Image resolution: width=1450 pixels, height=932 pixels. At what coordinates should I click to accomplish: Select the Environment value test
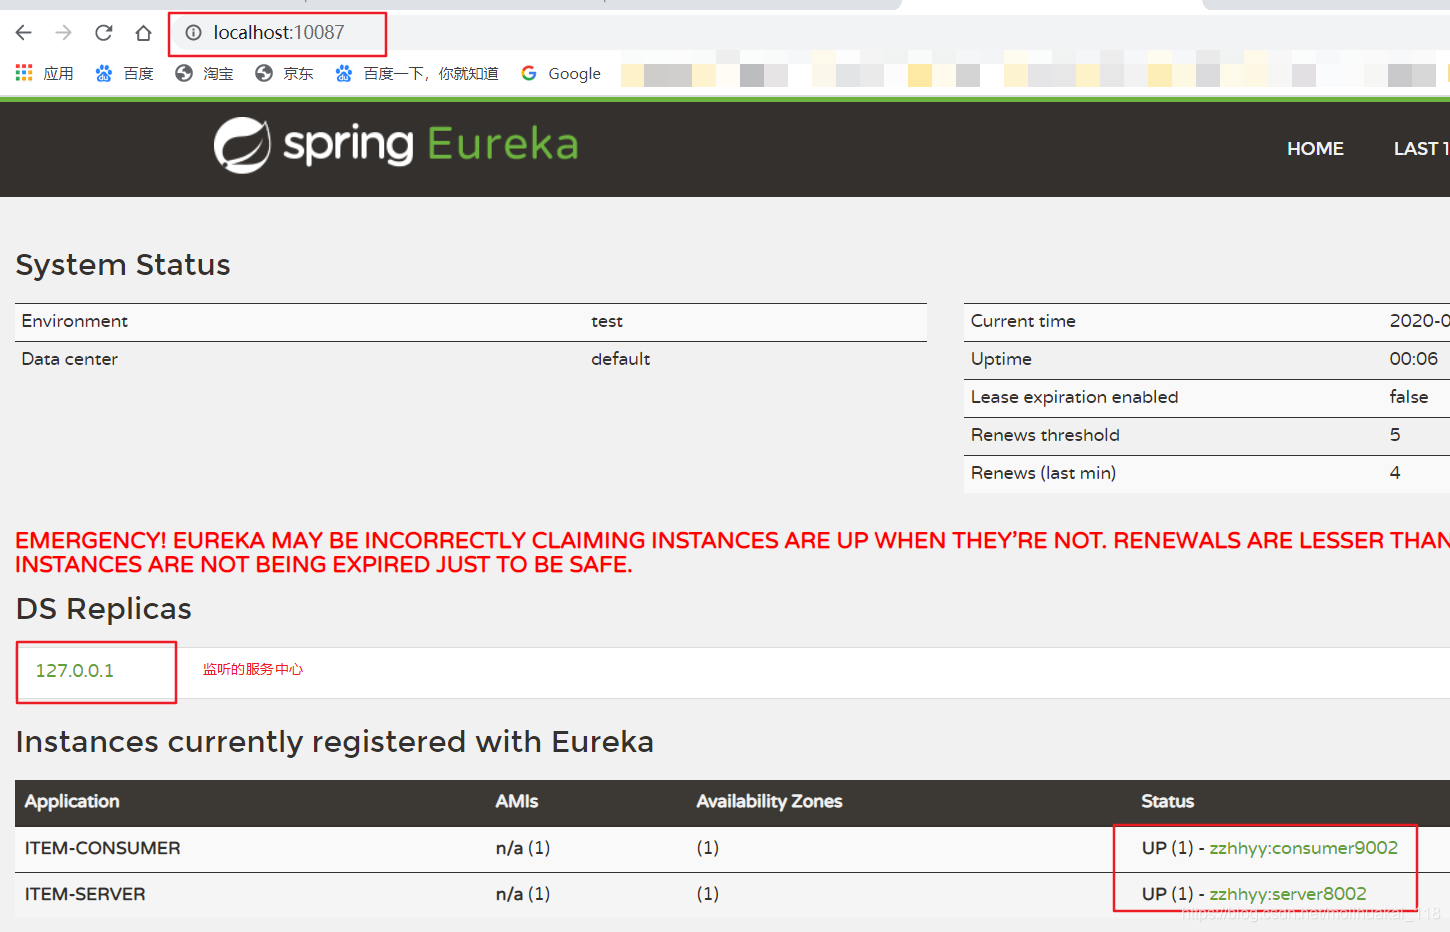[x=607, y=321]
